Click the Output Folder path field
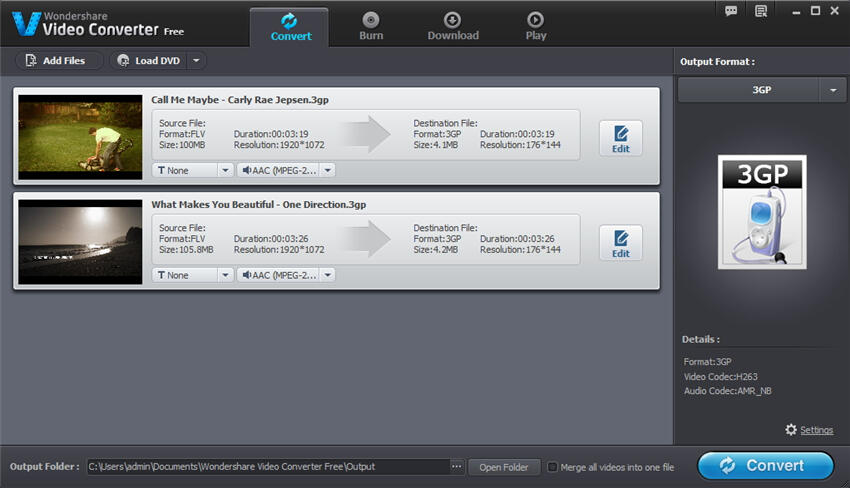 click(268, 466)
